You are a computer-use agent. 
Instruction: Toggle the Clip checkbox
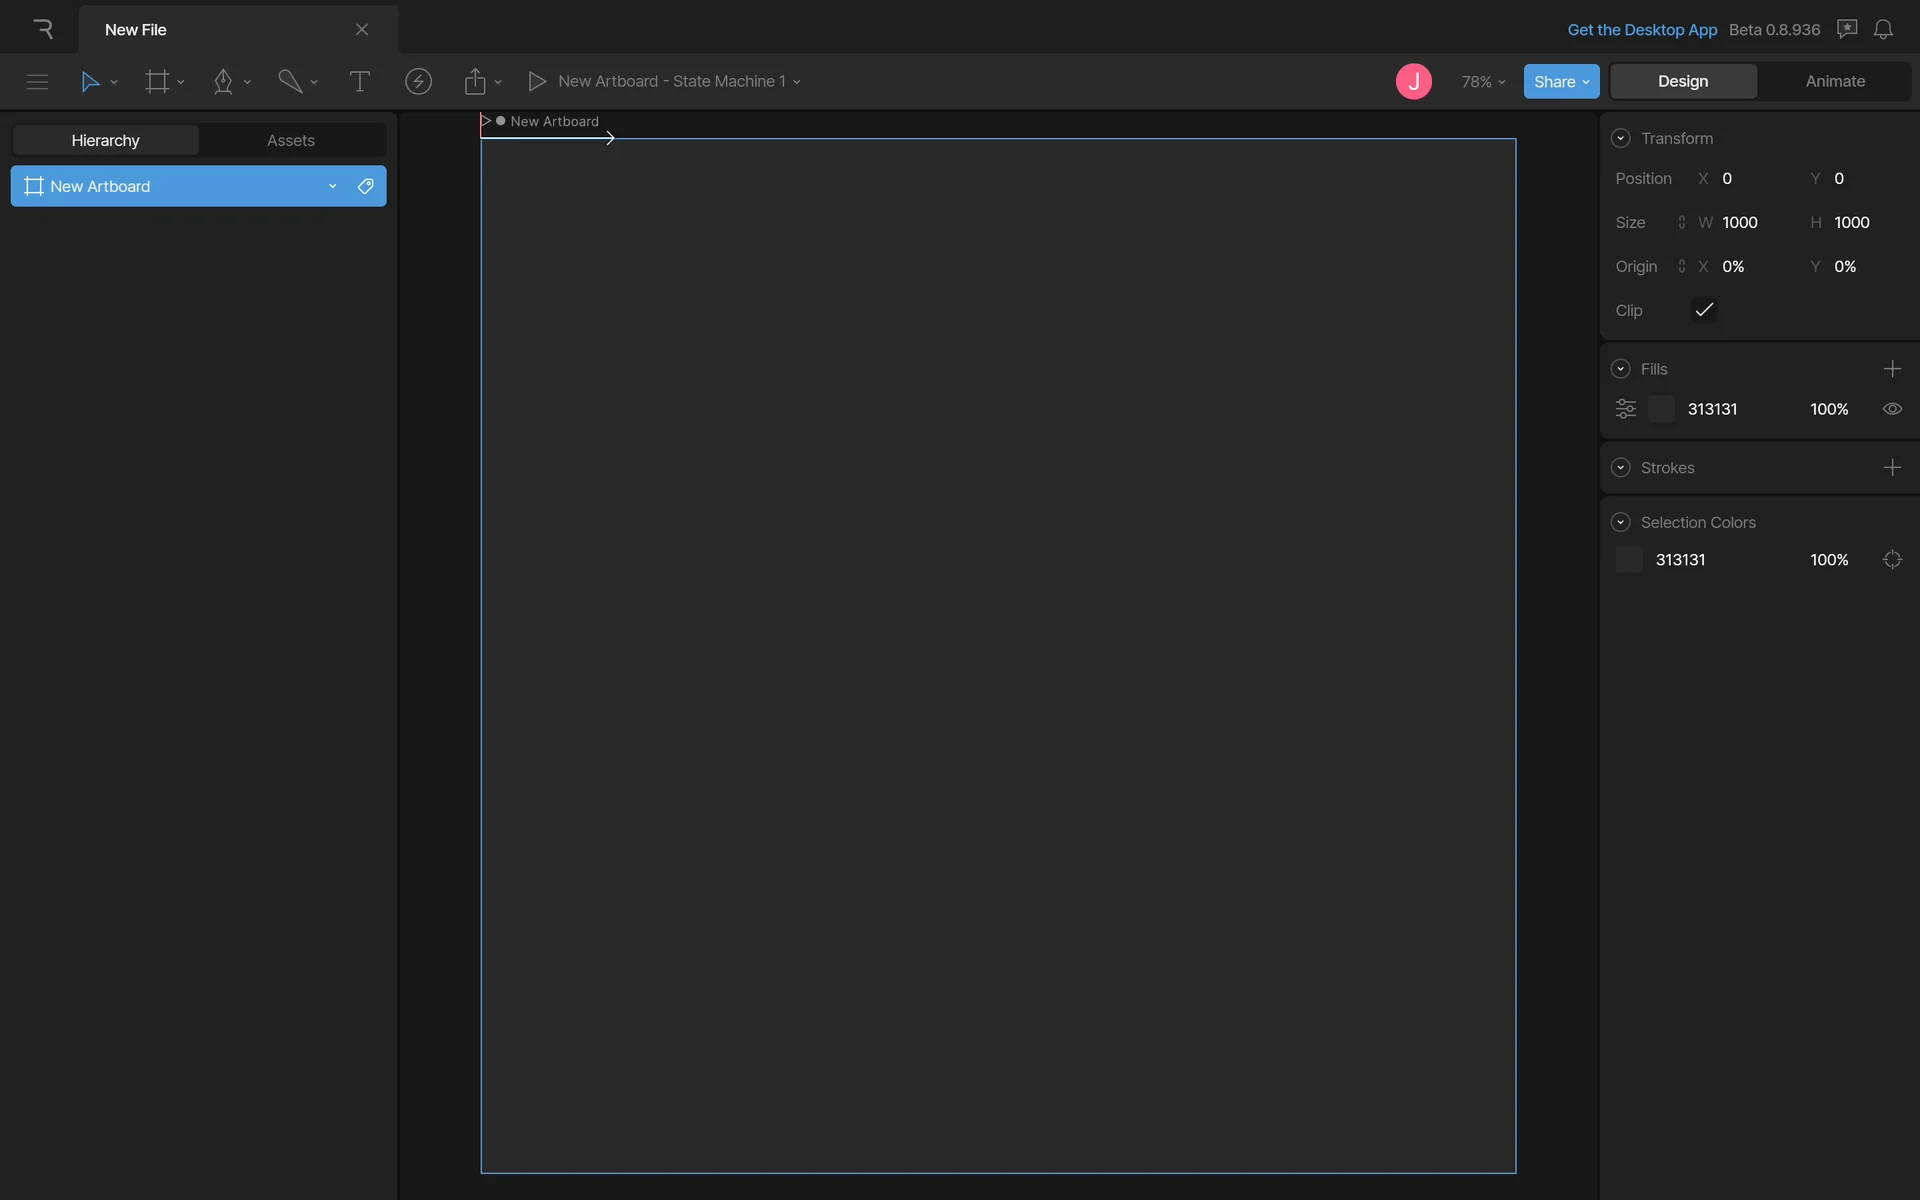[1704, 310]
